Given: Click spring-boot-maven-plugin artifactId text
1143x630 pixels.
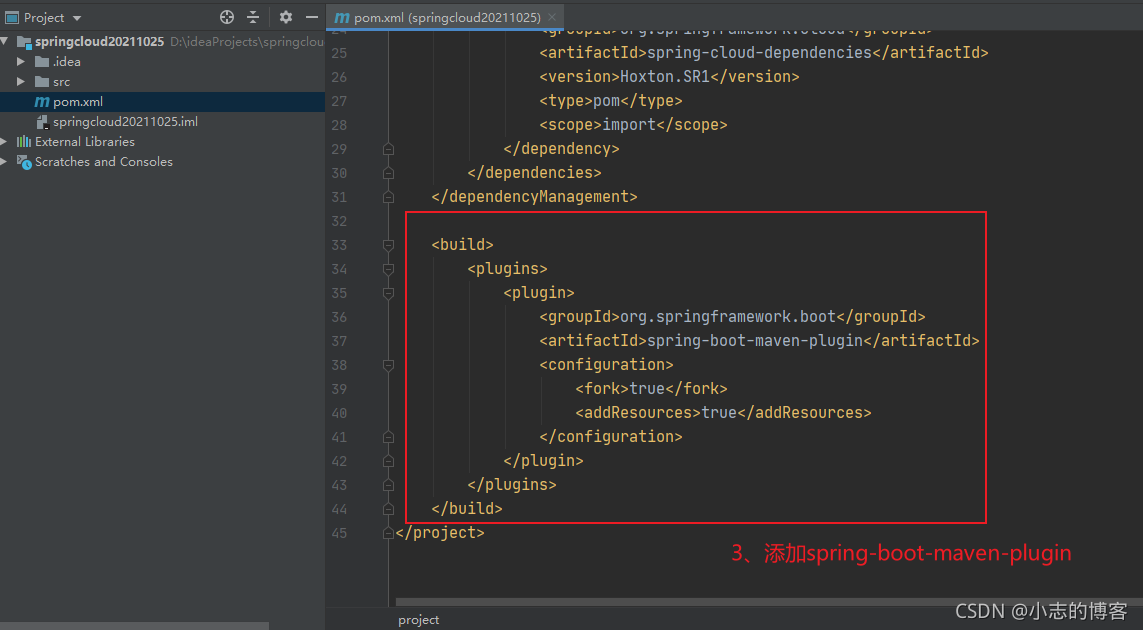Looking at the screenshot, I should click(754, 341).
